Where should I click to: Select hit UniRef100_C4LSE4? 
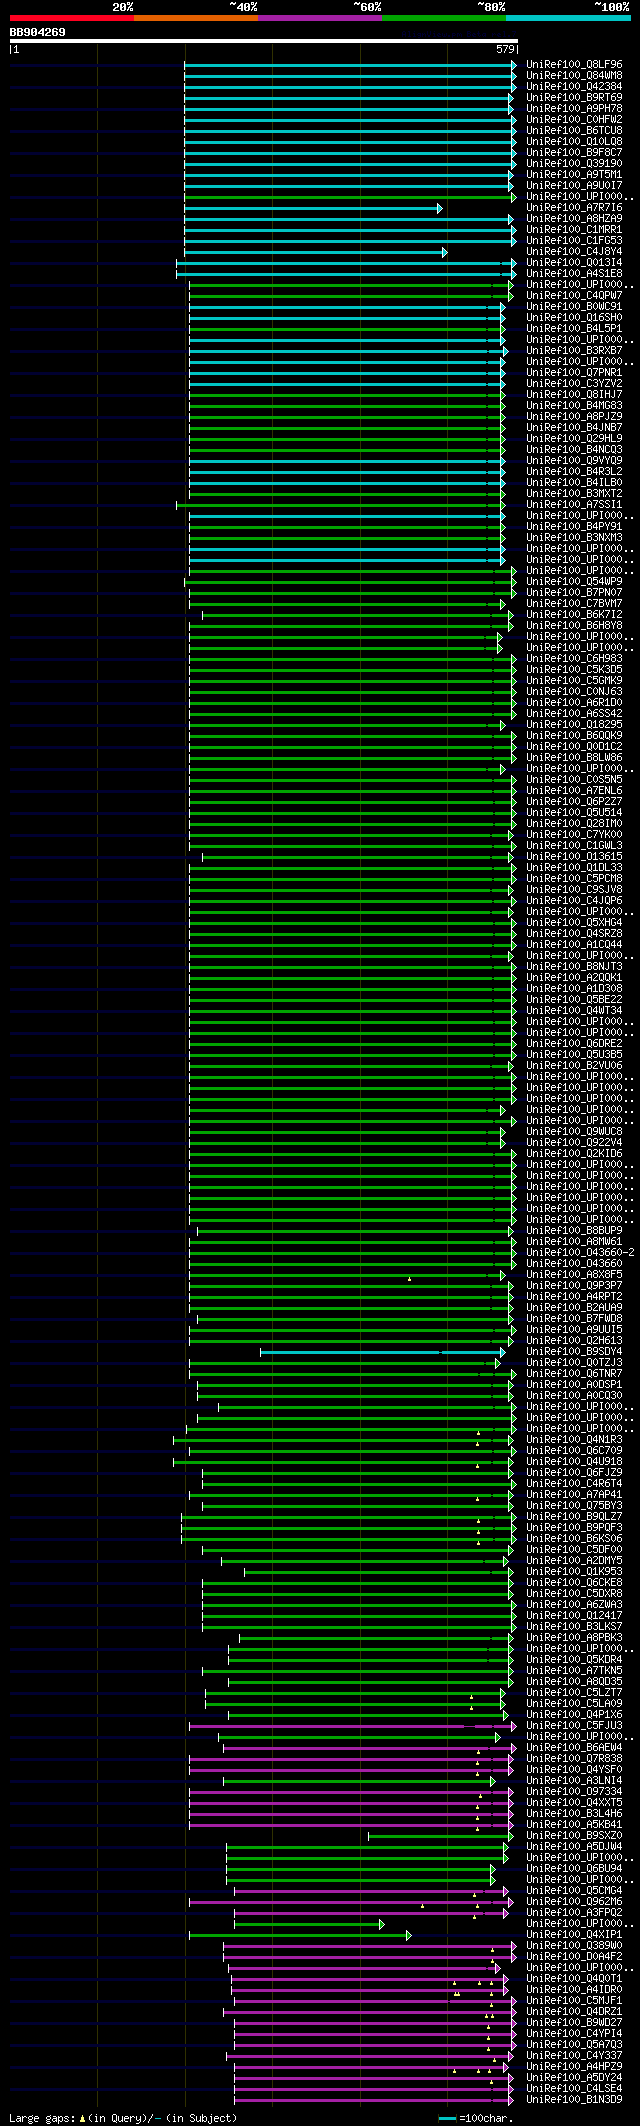tap(574, 2088)
